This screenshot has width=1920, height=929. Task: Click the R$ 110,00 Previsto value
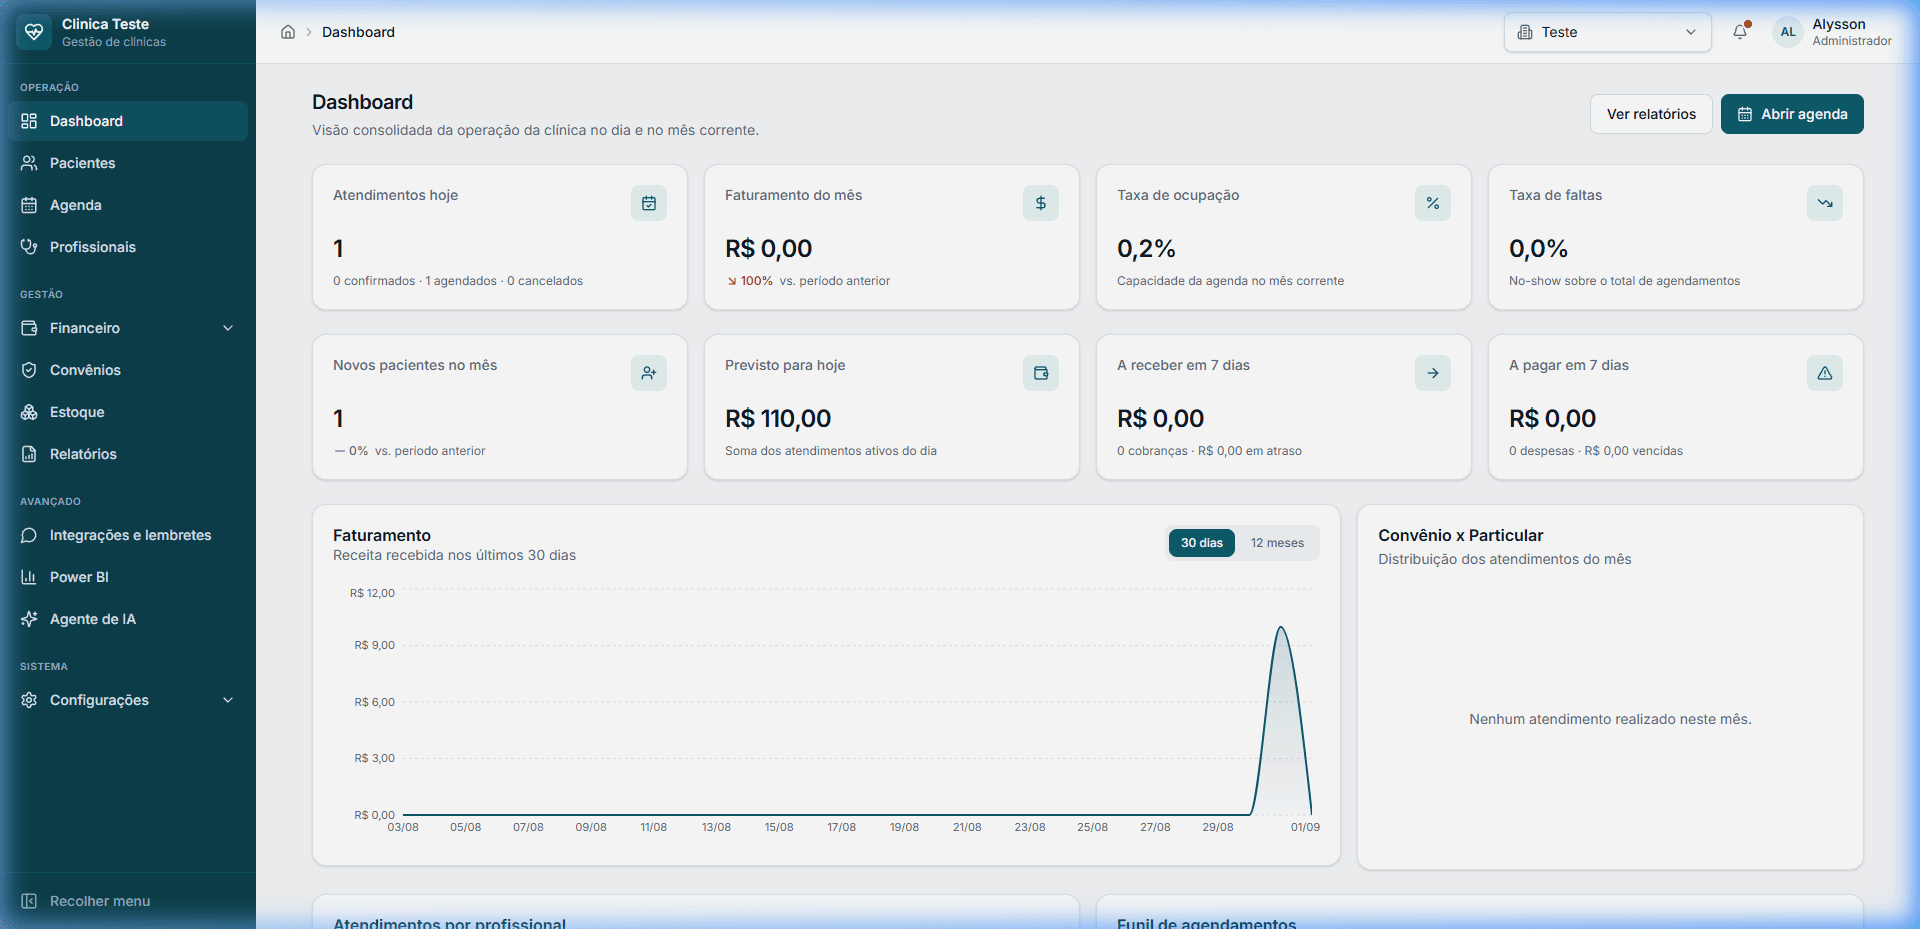778,418
